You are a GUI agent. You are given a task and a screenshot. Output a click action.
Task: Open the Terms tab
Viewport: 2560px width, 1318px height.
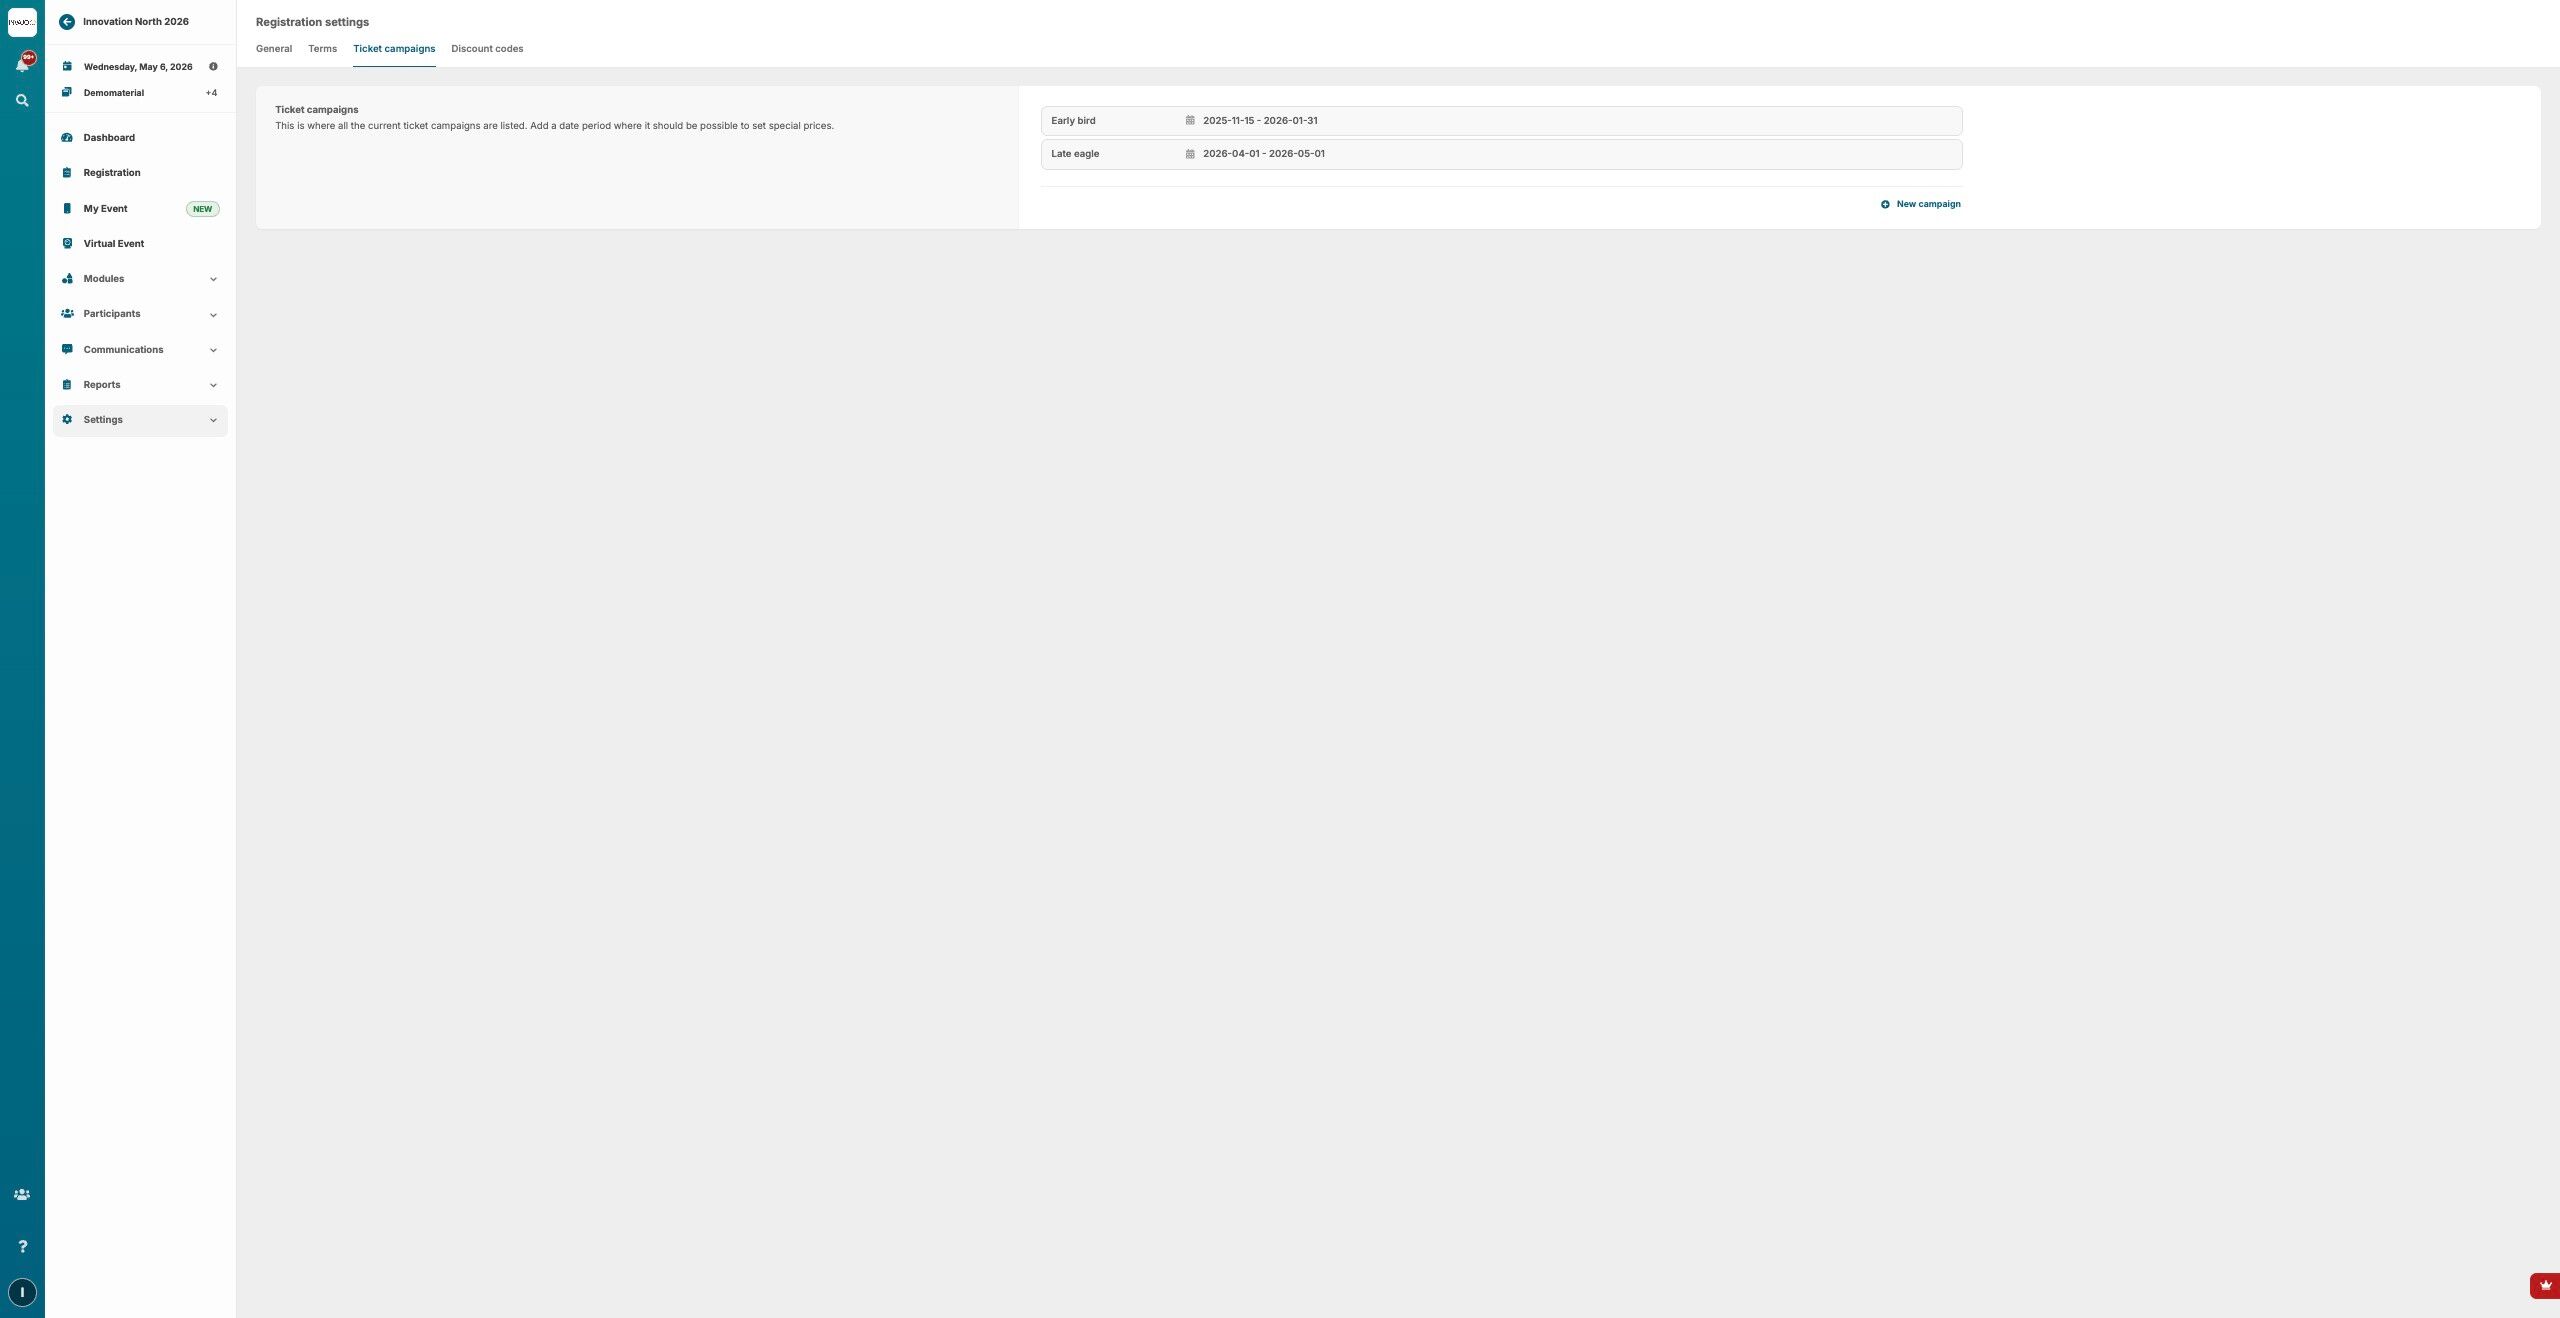(x=322, y=49)
